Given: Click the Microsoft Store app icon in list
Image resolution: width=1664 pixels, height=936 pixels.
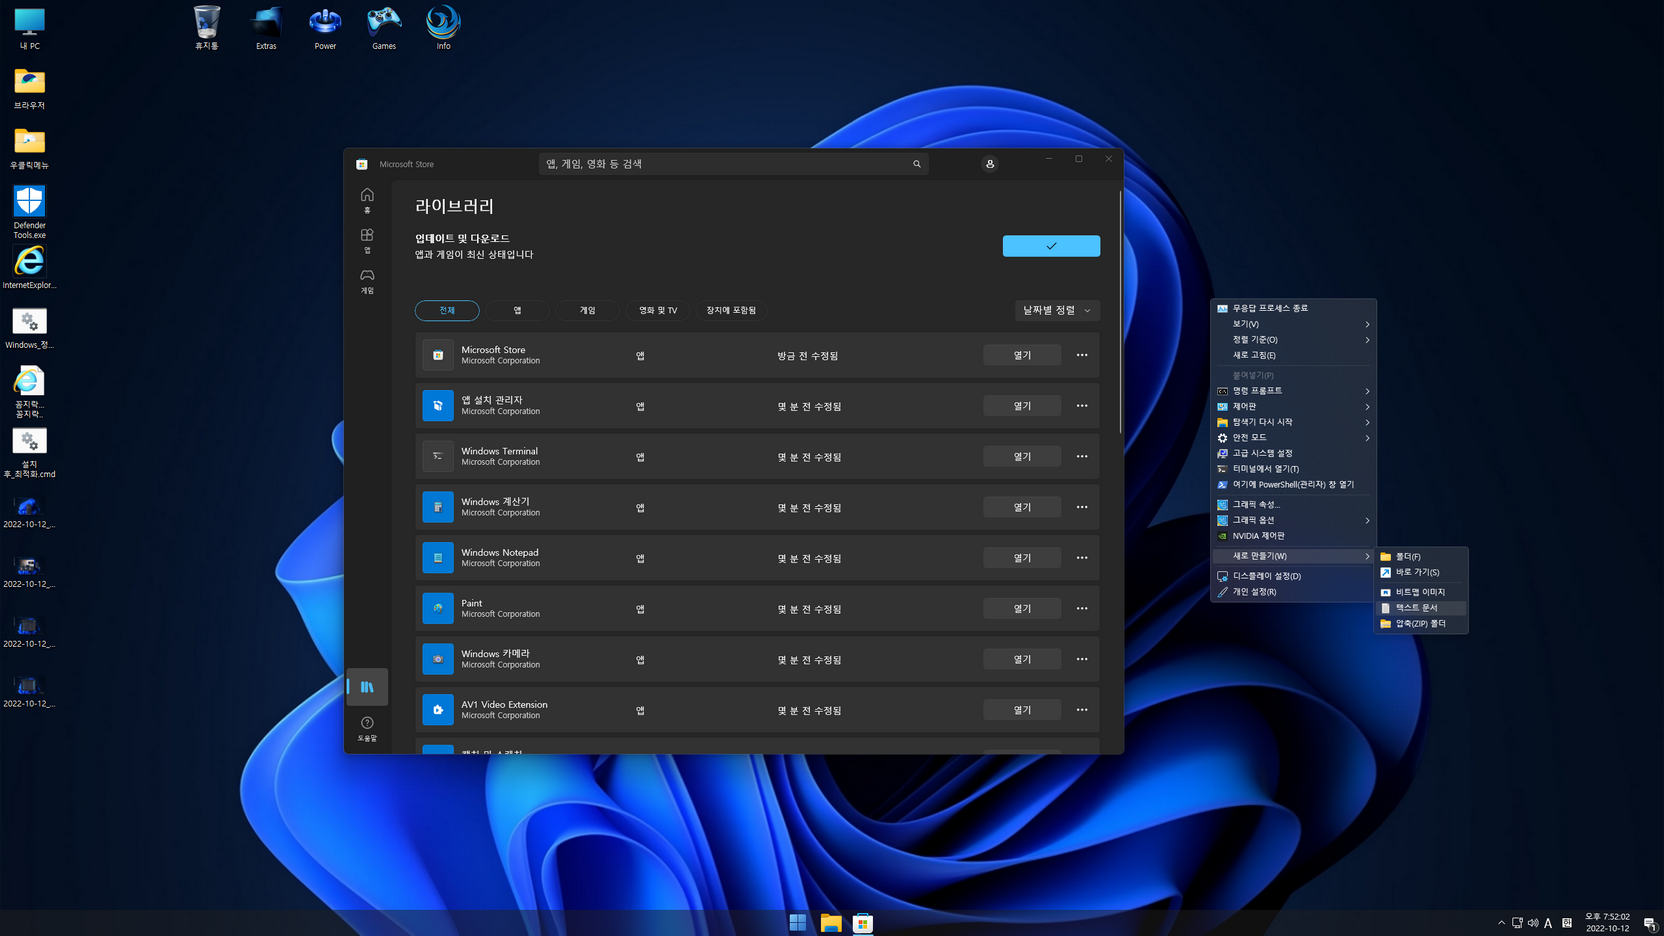Looking at the screenshot, I should point(438,355).
